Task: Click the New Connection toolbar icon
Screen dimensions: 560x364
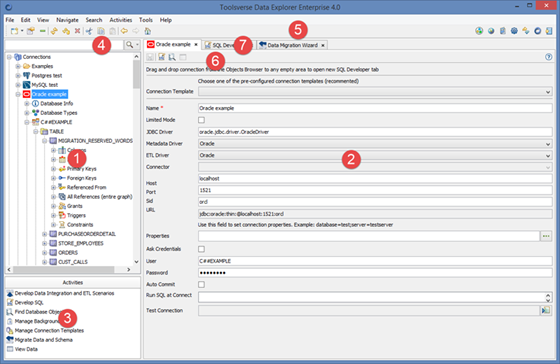Action: click(x=14, y=31)
